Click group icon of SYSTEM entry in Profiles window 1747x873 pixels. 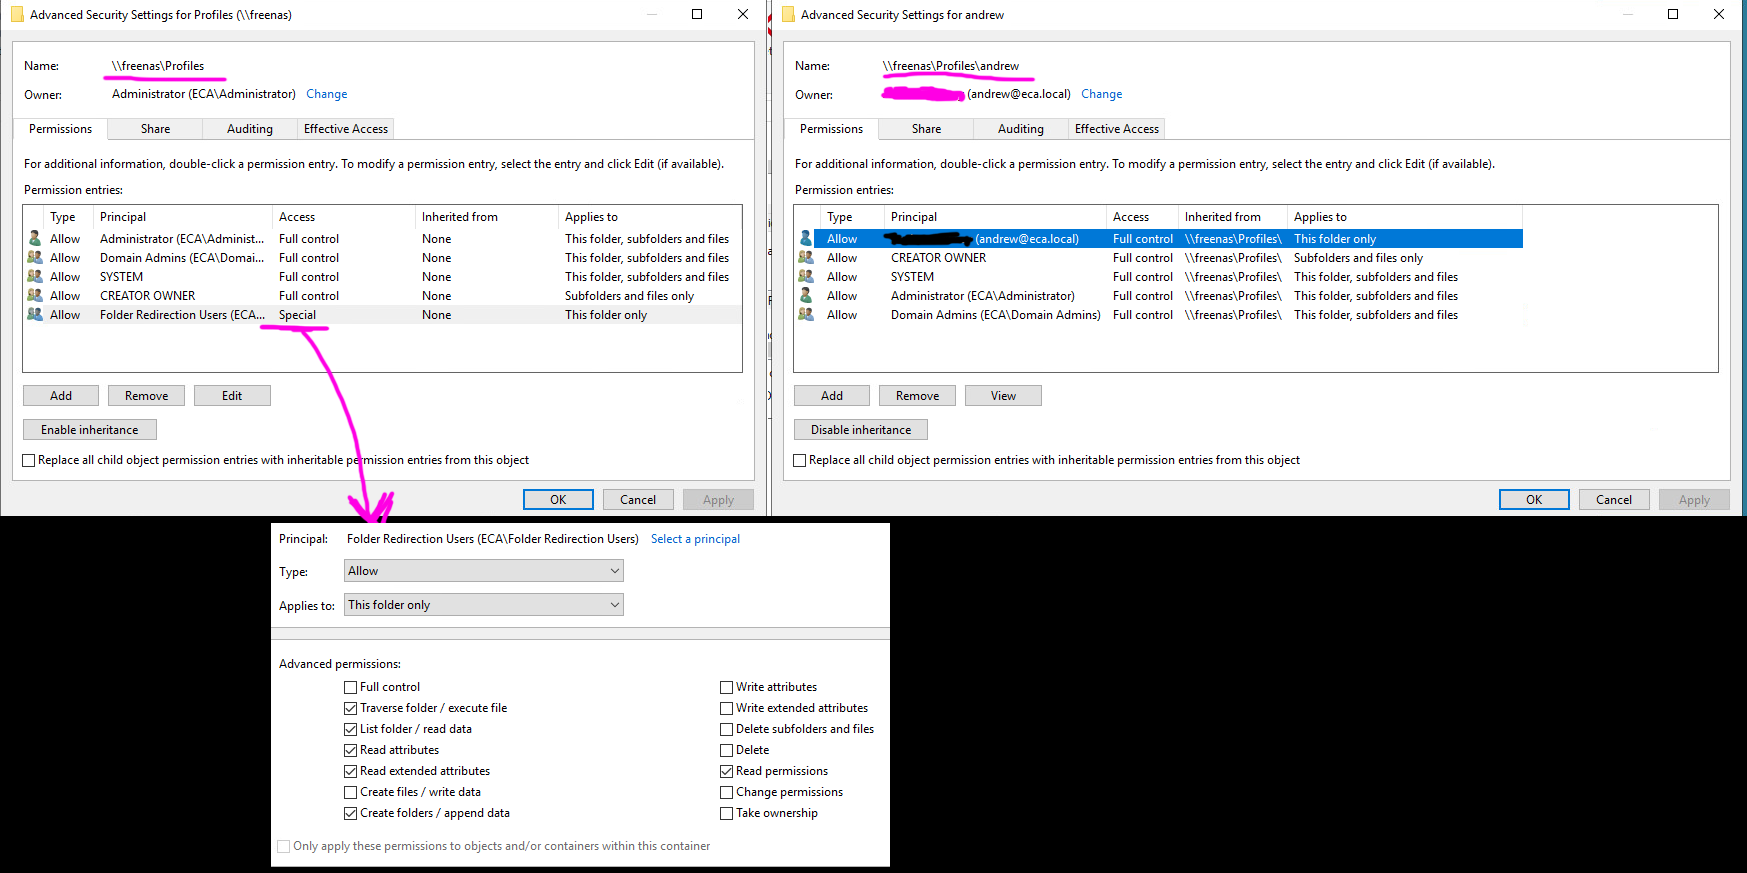point(35,276)
